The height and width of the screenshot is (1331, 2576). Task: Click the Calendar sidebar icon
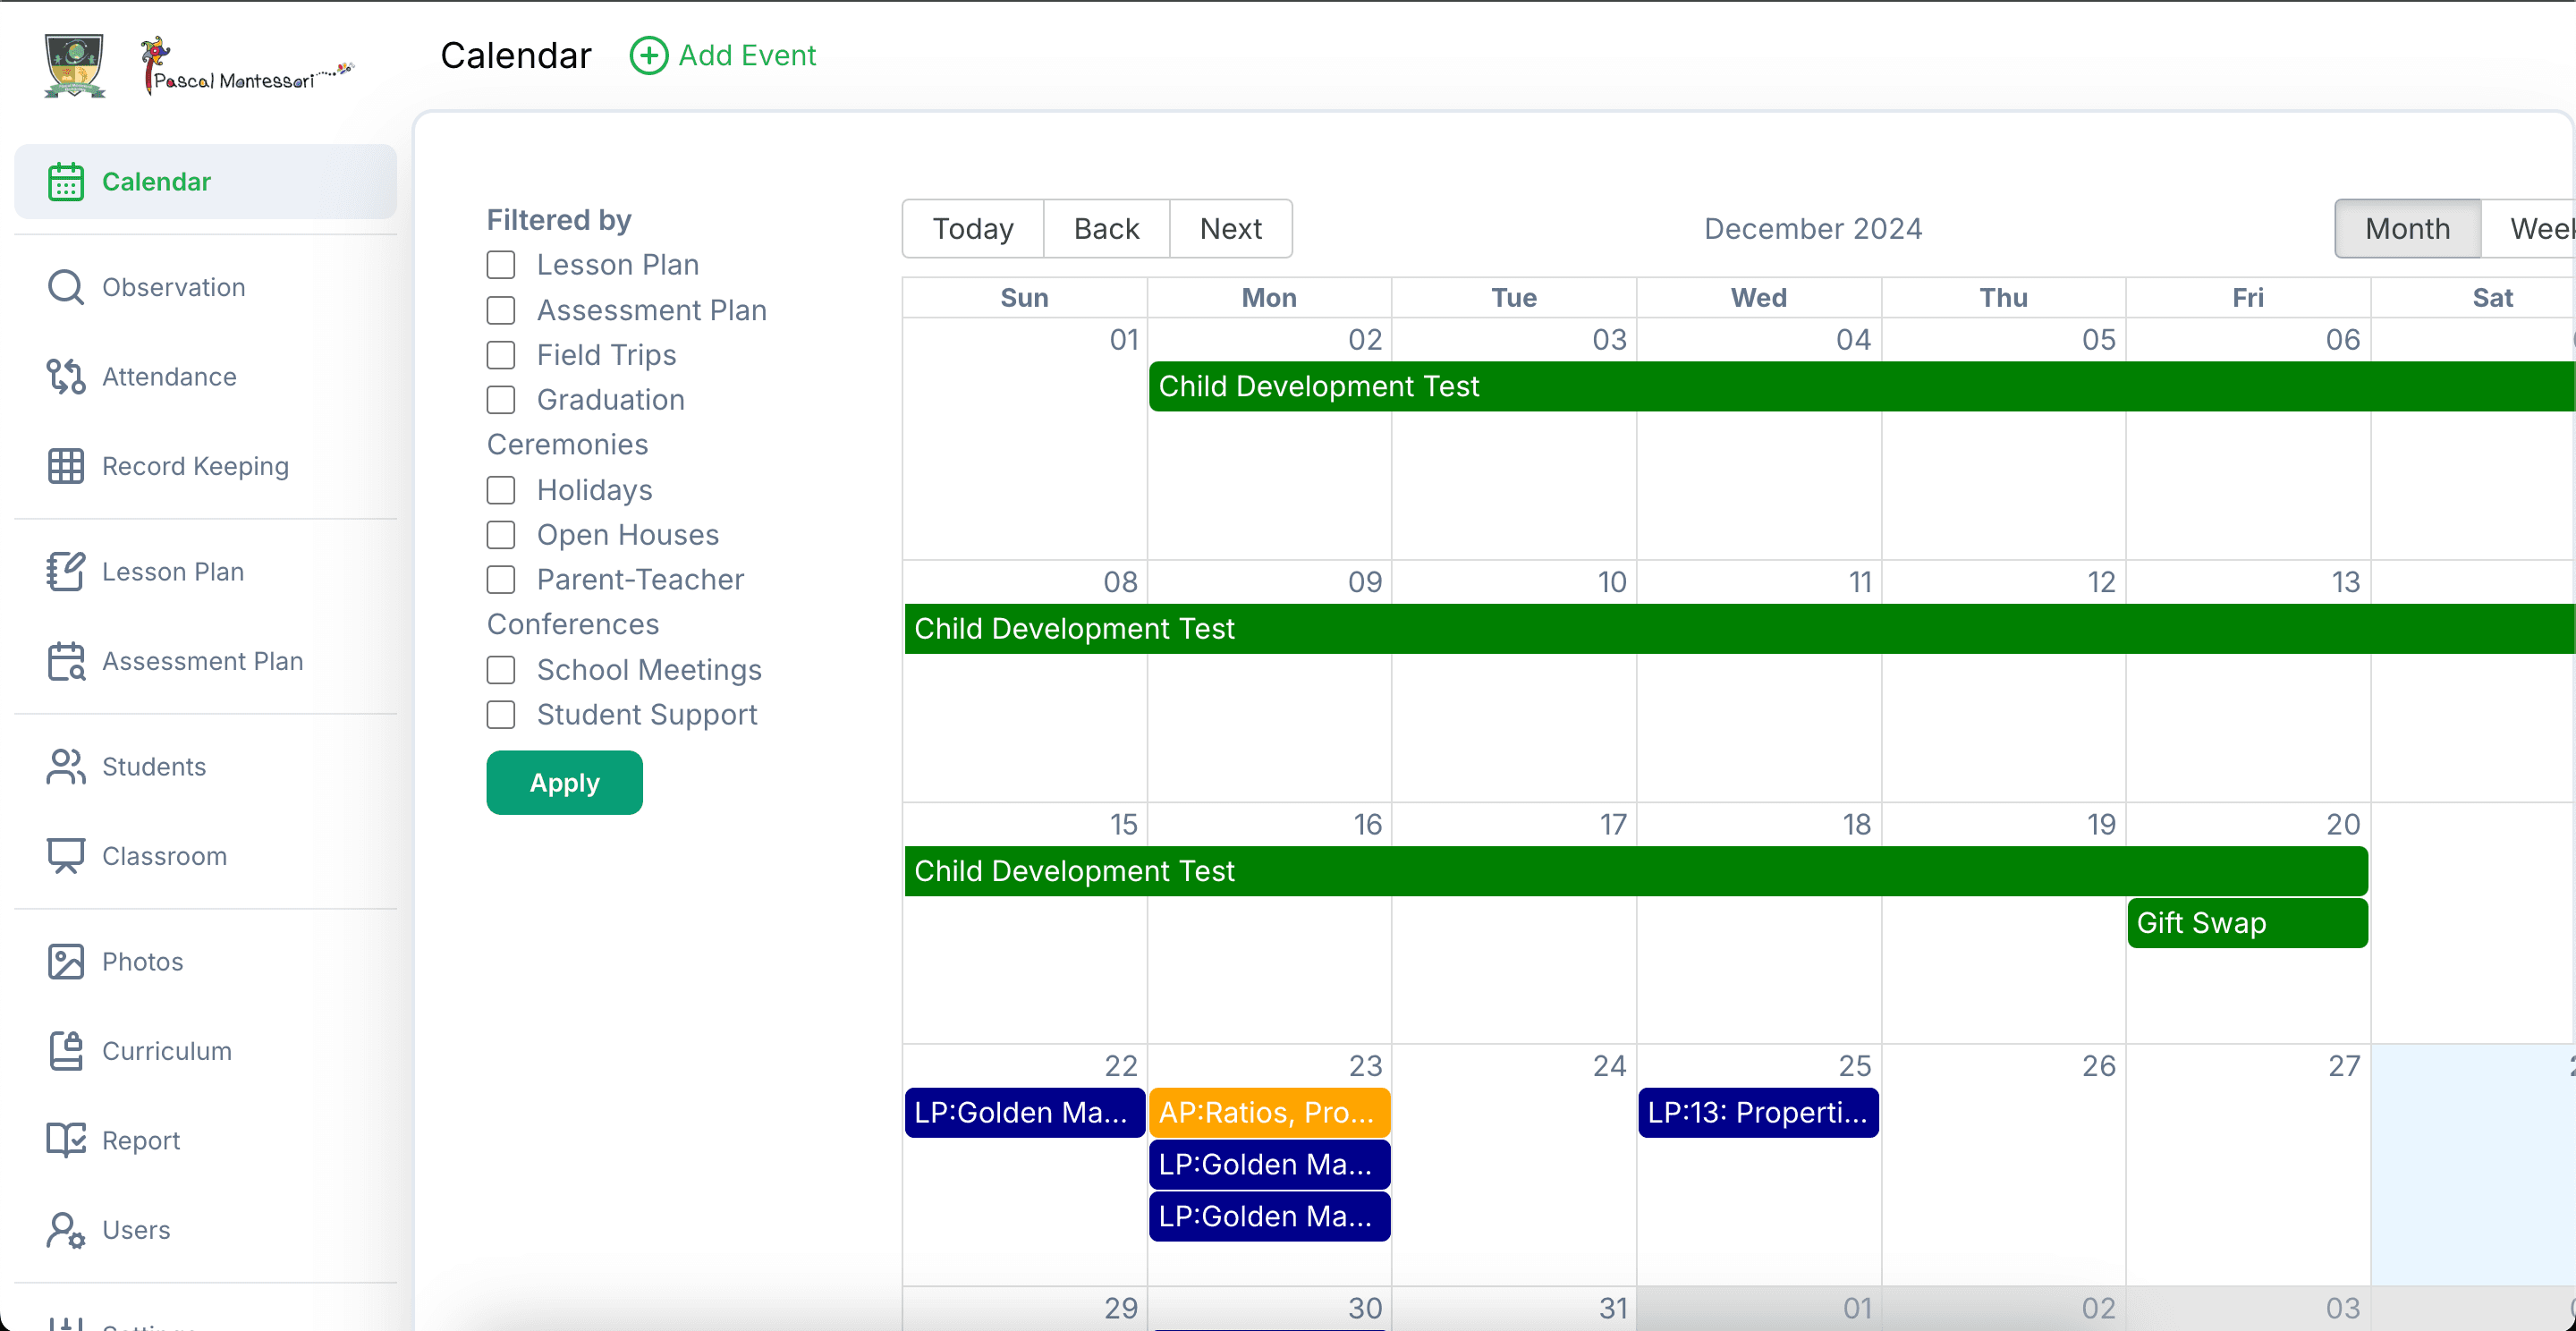coord(66,182)
